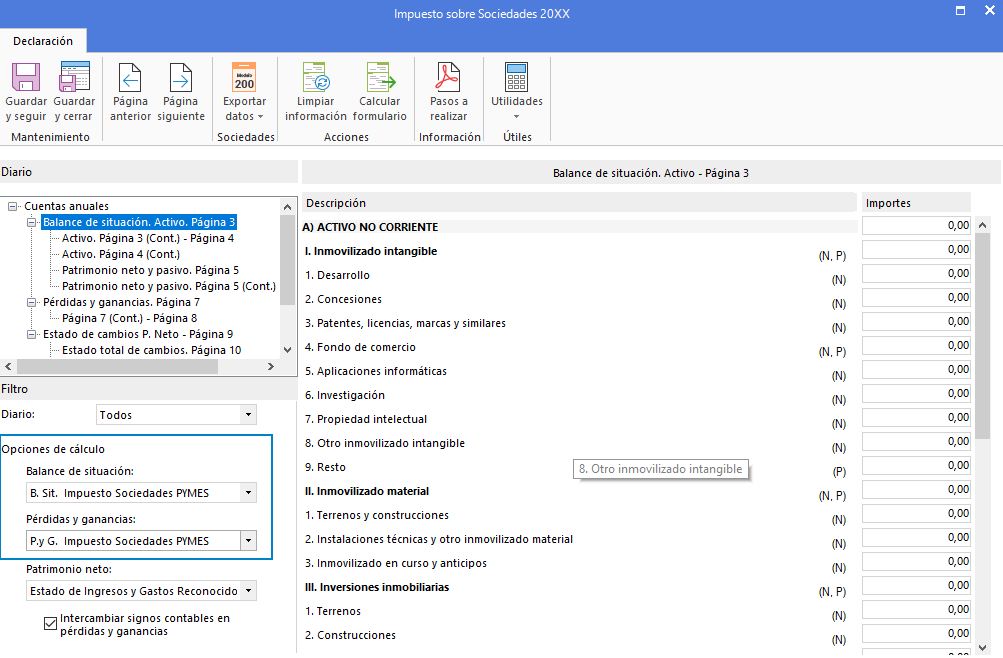
Task: Select Estado de cambios P. Neto - Página 9
Action: click(x=138, y=334)
